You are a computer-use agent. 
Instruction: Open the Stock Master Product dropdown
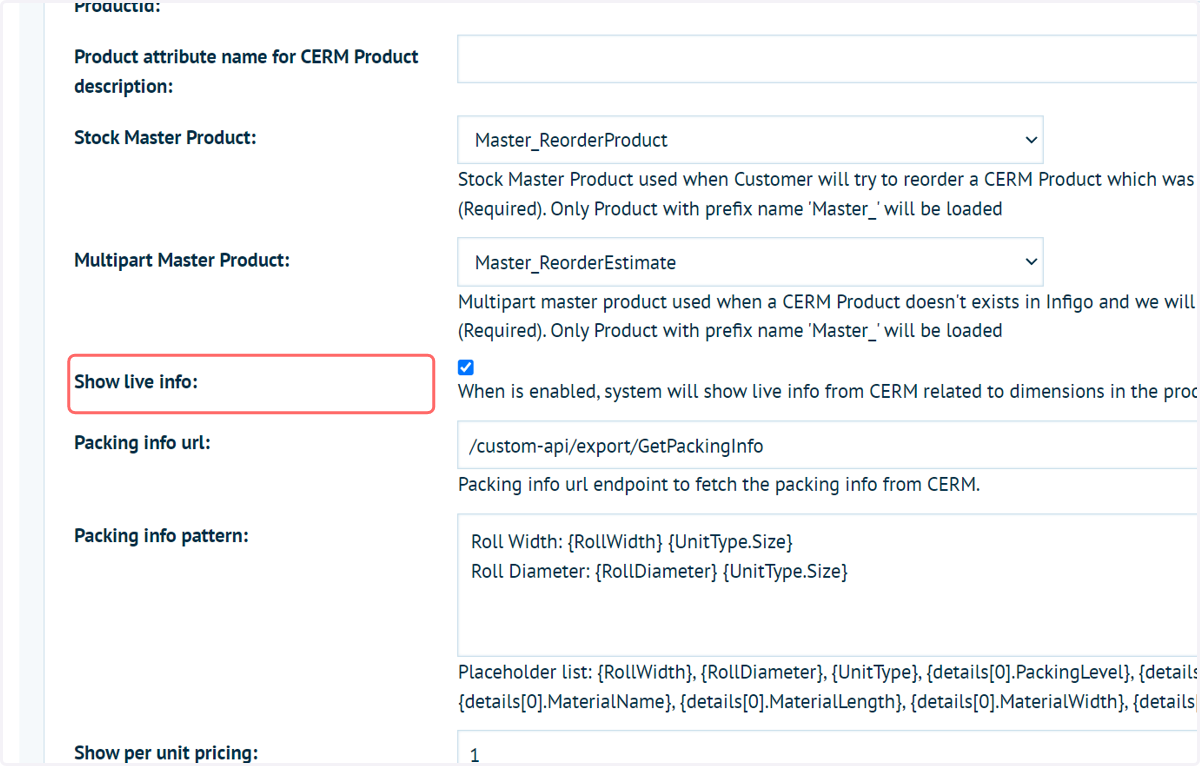tap(750, 140)
